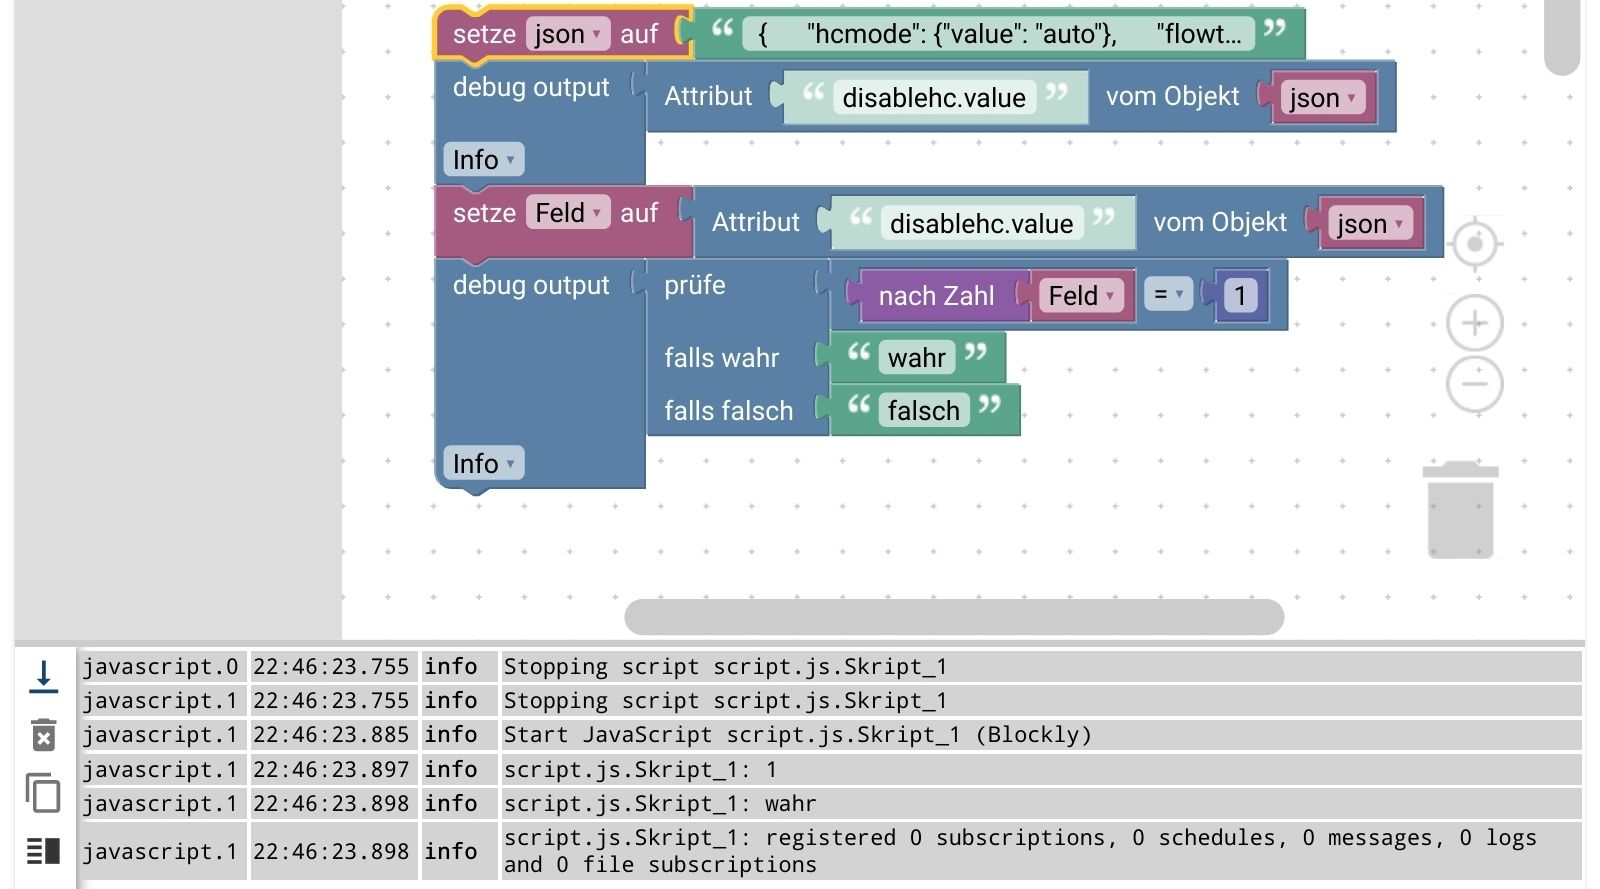Edit disablehc.value text in first Attribut block
Viewport: 1600px width, 889px height.
(933, 97)
